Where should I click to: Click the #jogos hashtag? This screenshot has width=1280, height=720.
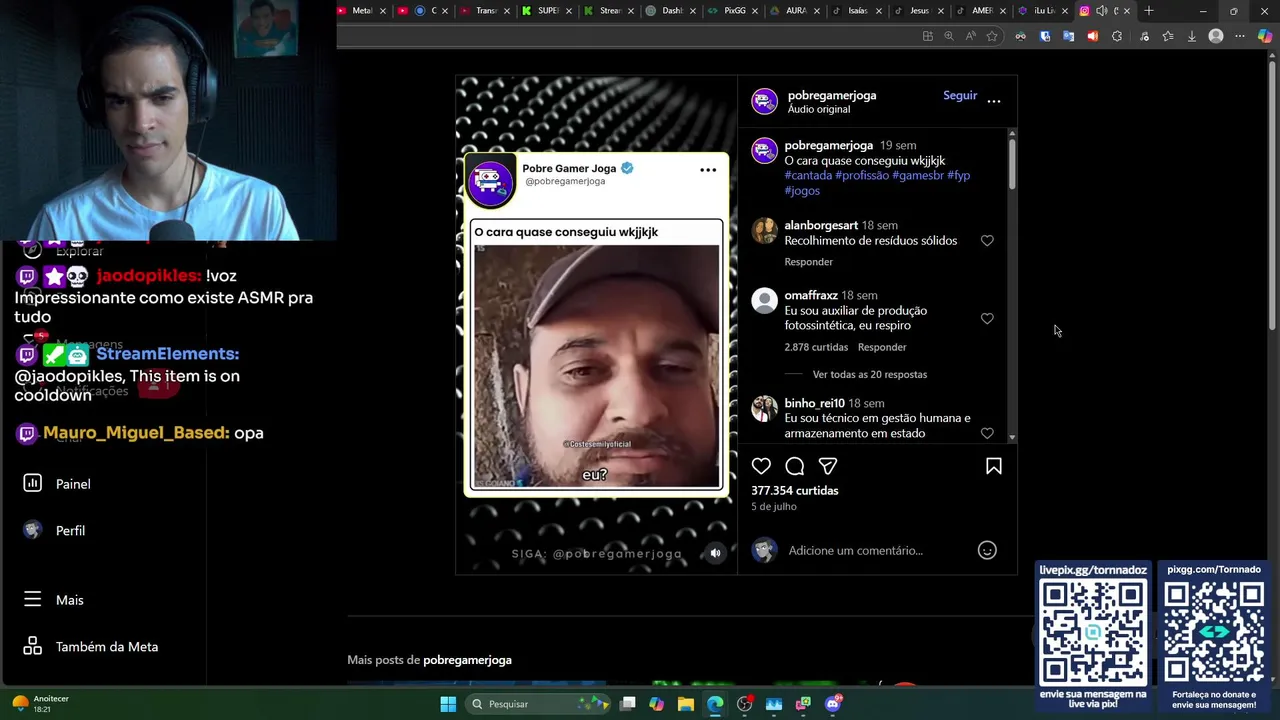tap(802, 190)
